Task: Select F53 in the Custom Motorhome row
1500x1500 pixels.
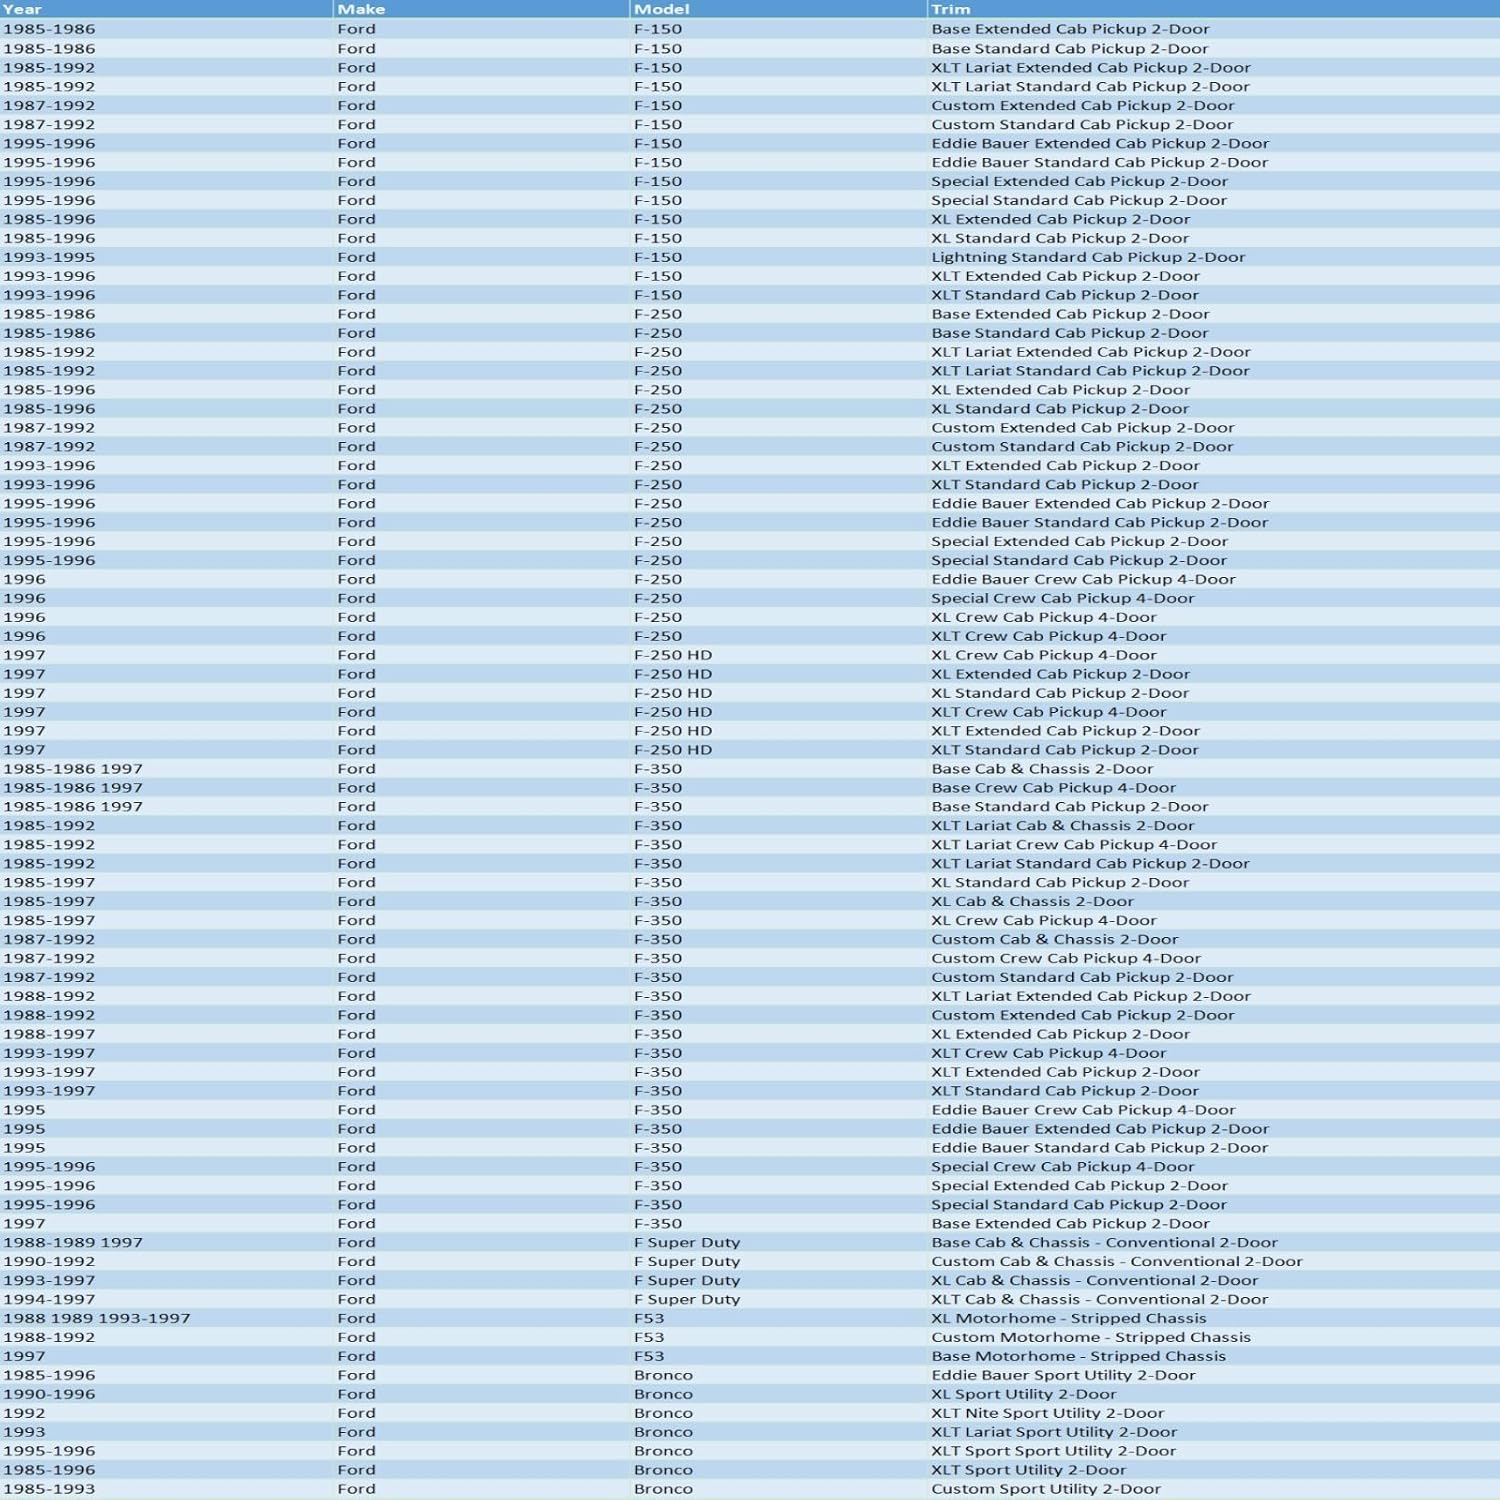Action: click(649, 1337)
